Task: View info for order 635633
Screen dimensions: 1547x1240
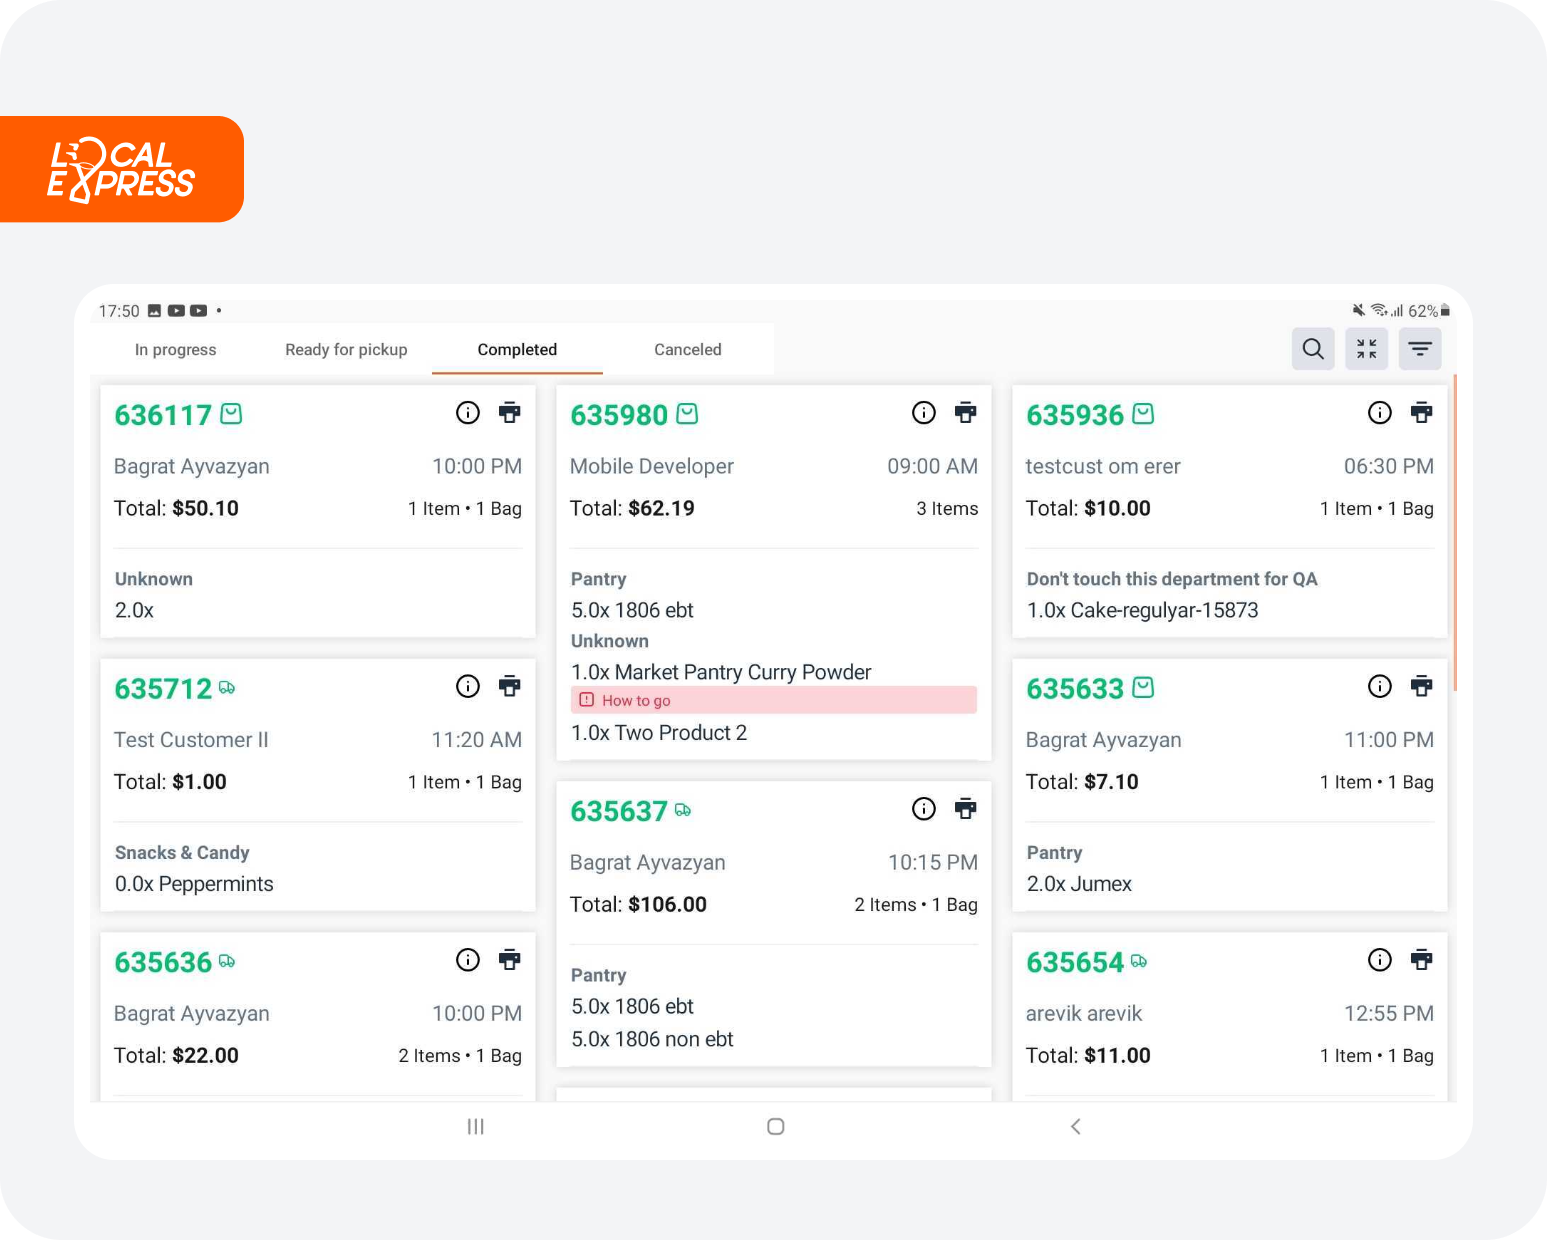Action: 1380,686
